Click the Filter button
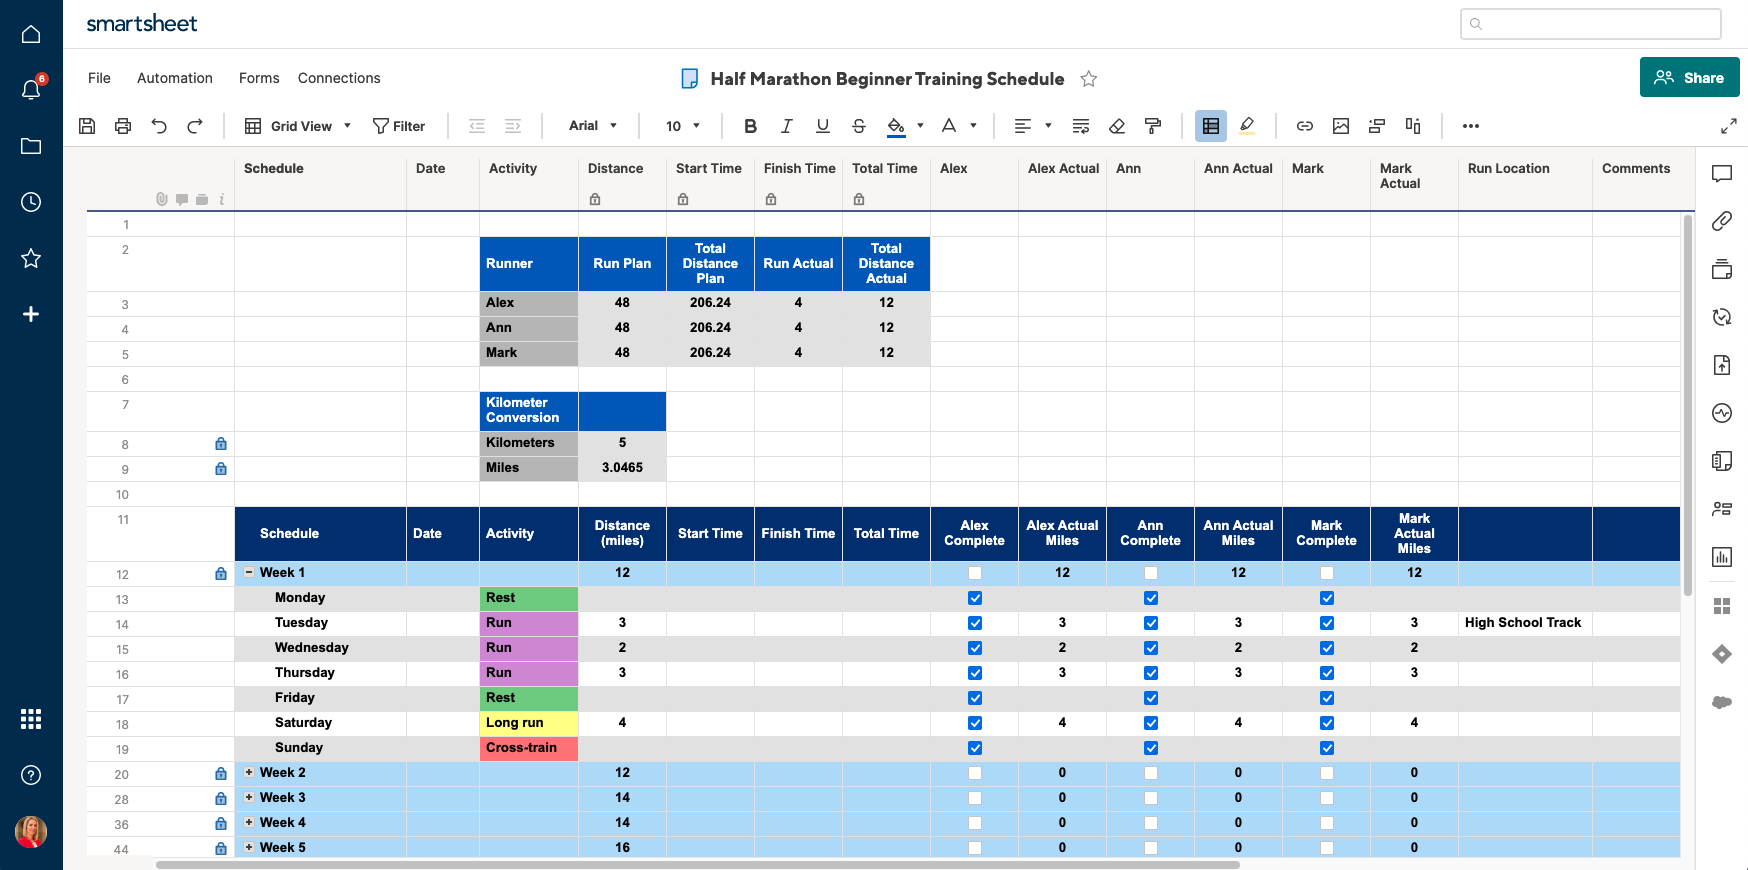Image resolution: width=1748 pixels, height=870 pixels. tap(399, 126)
